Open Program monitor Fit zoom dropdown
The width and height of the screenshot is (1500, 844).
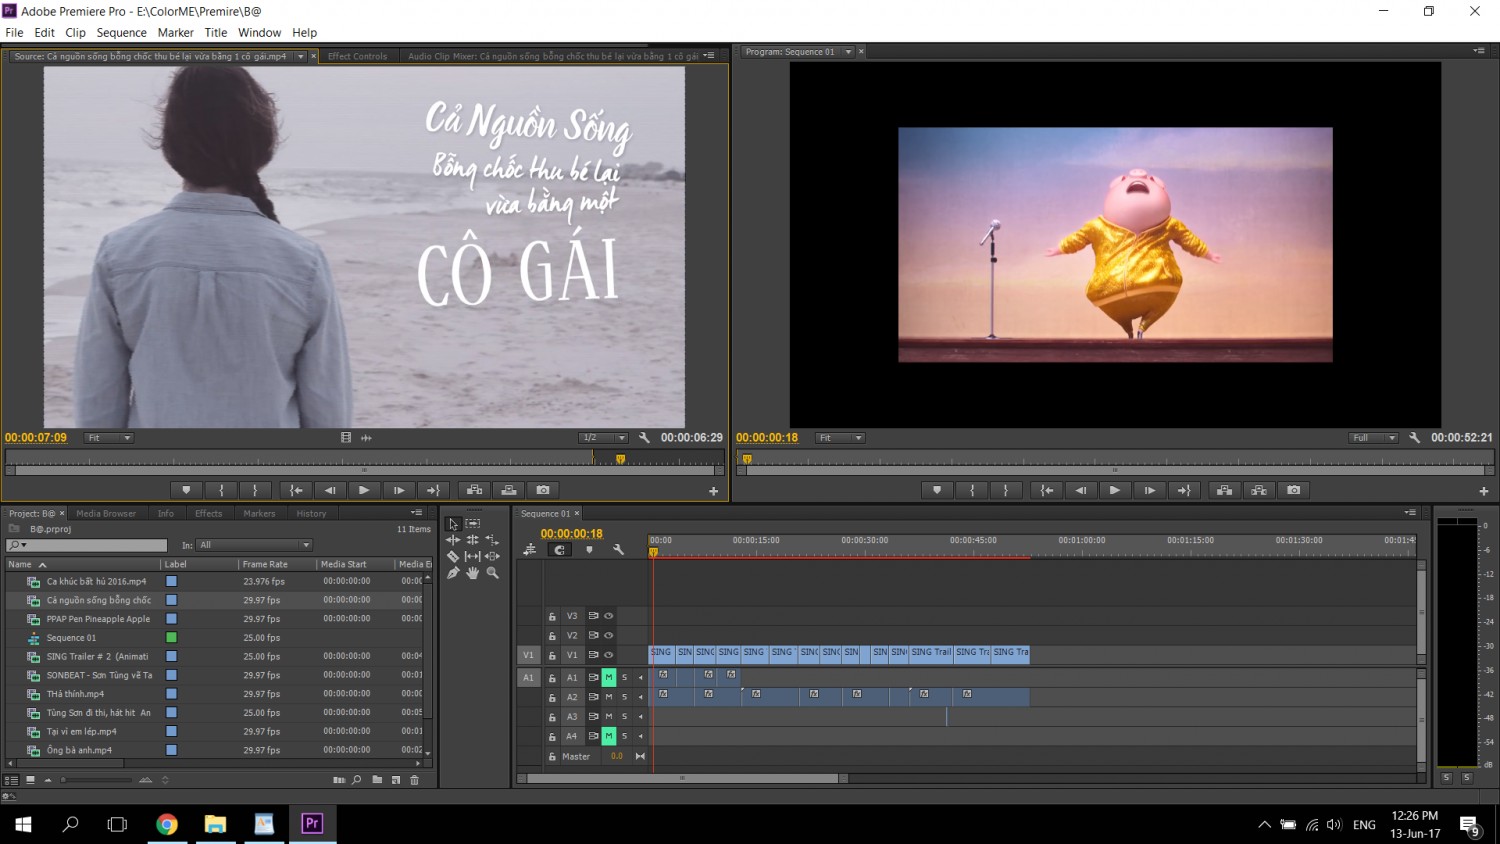coord(841,438)
